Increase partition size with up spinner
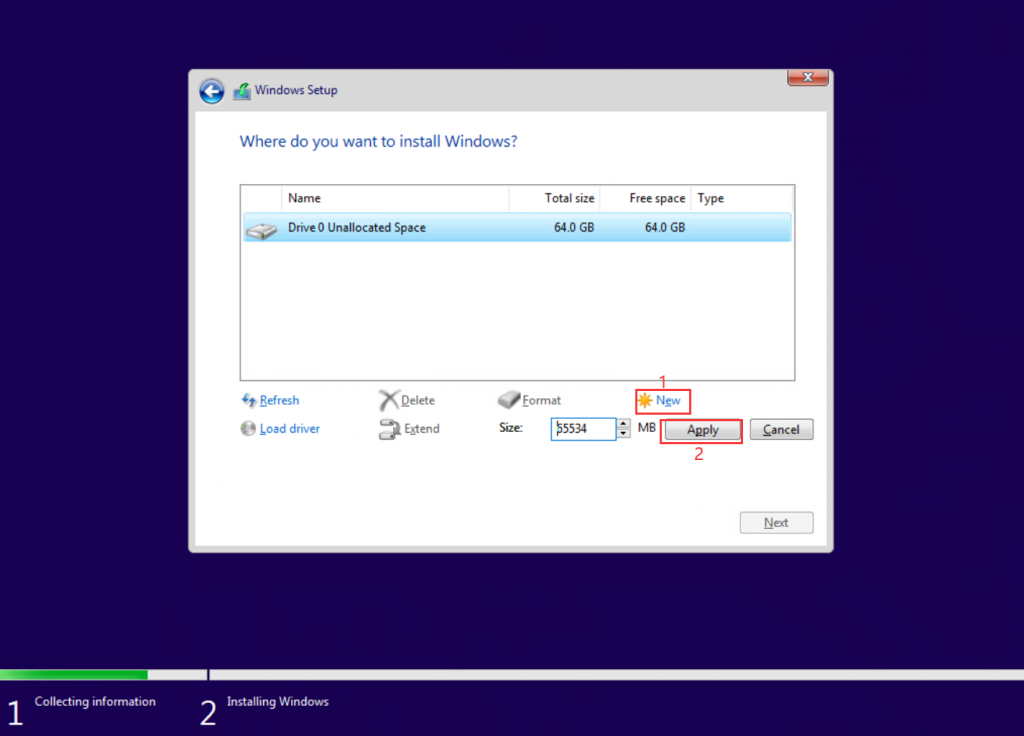 [624, 424]
